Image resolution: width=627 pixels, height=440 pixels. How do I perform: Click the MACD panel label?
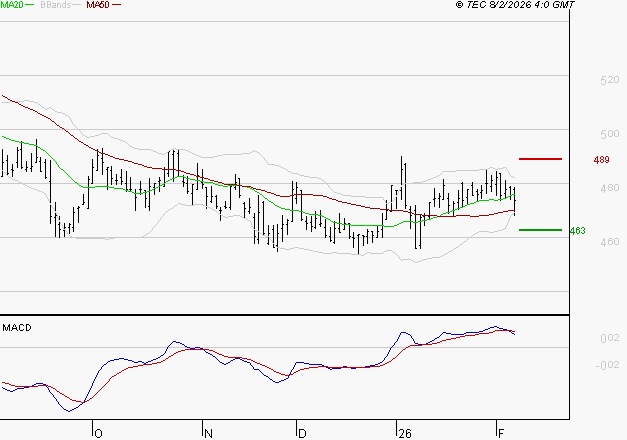click(x=17, y=328)
